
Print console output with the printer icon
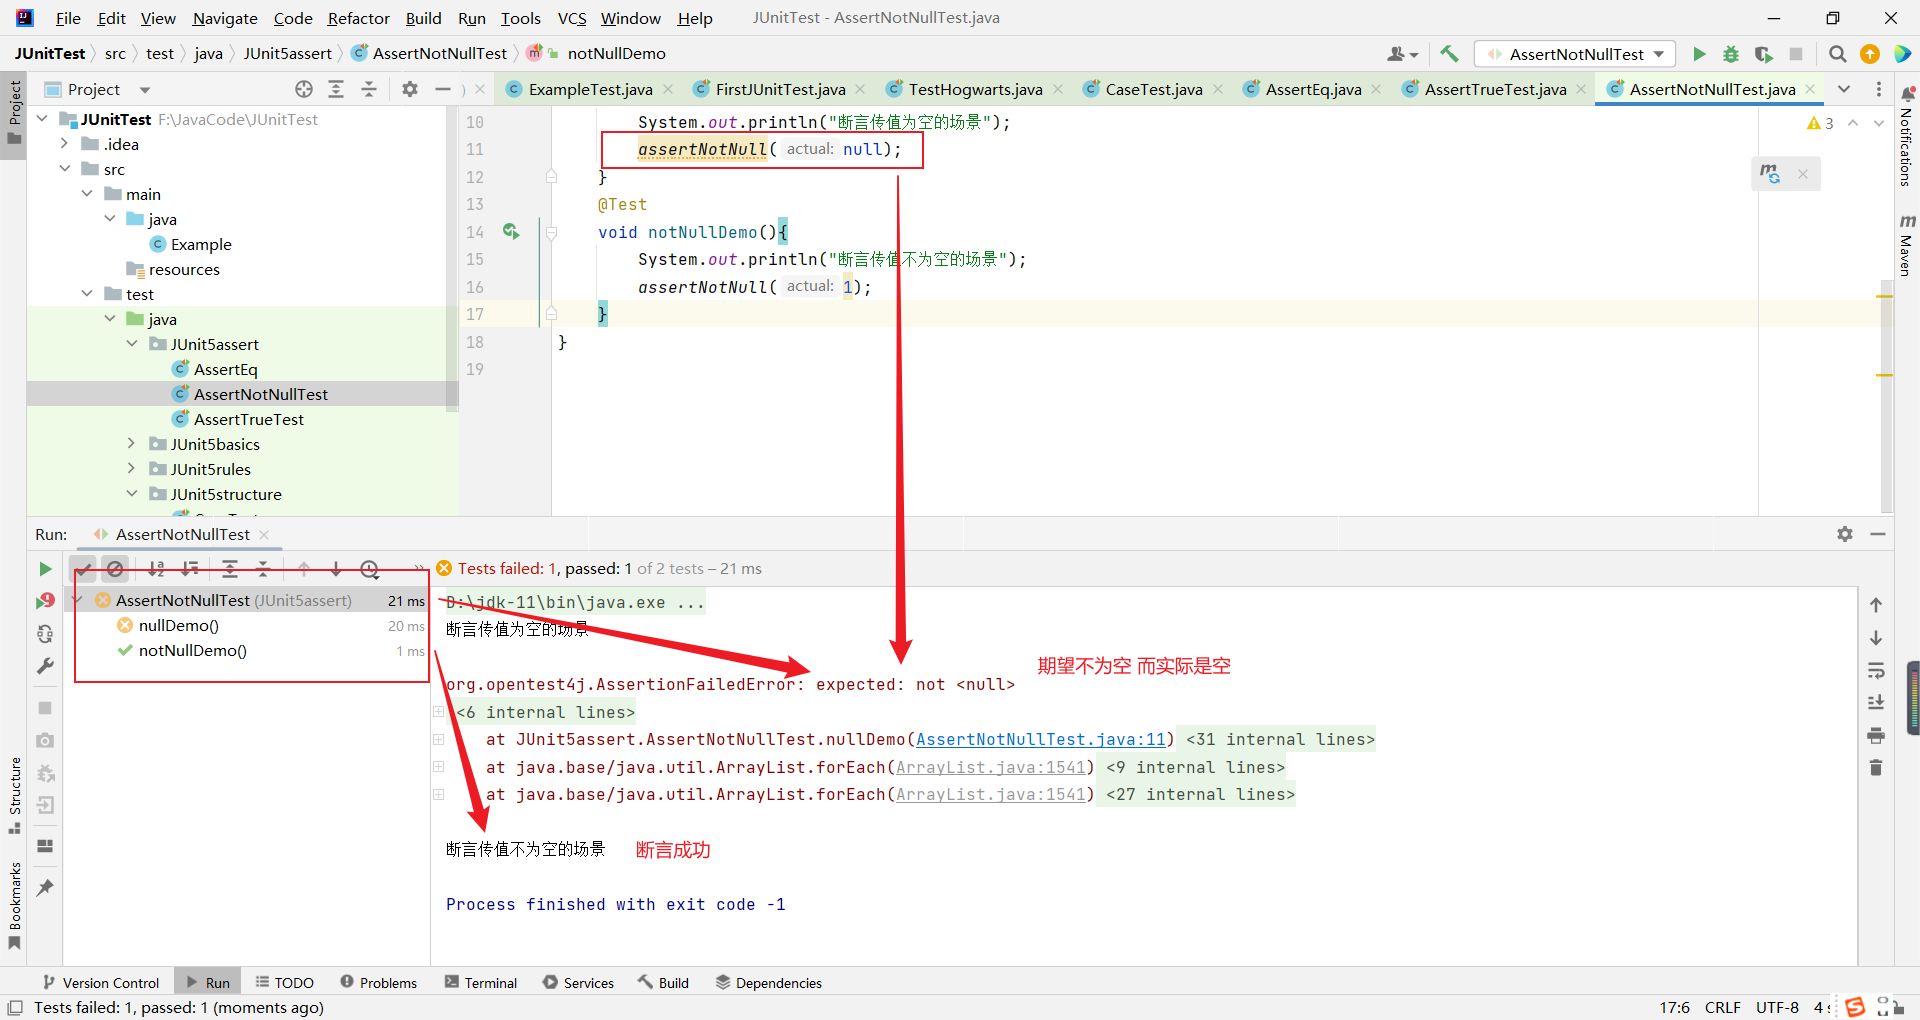(x=1876, y=736)
